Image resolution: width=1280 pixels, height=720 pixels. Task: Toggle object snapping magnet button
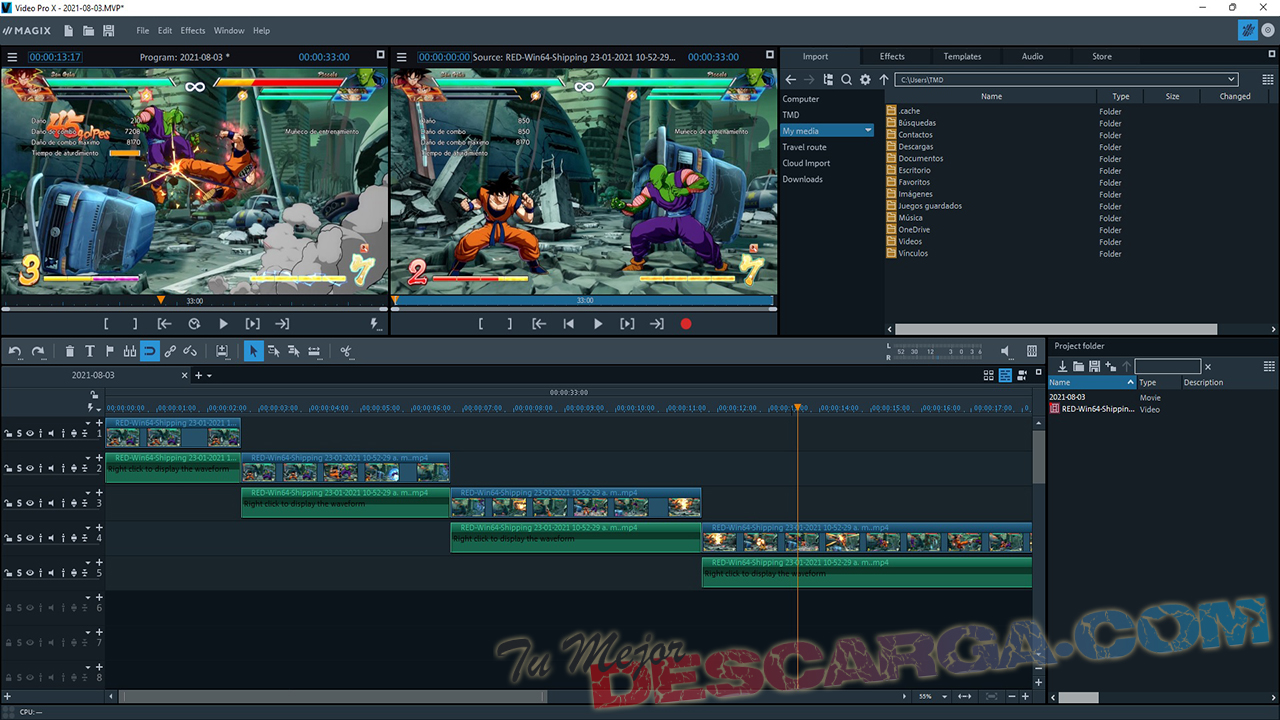coord(149,351)
